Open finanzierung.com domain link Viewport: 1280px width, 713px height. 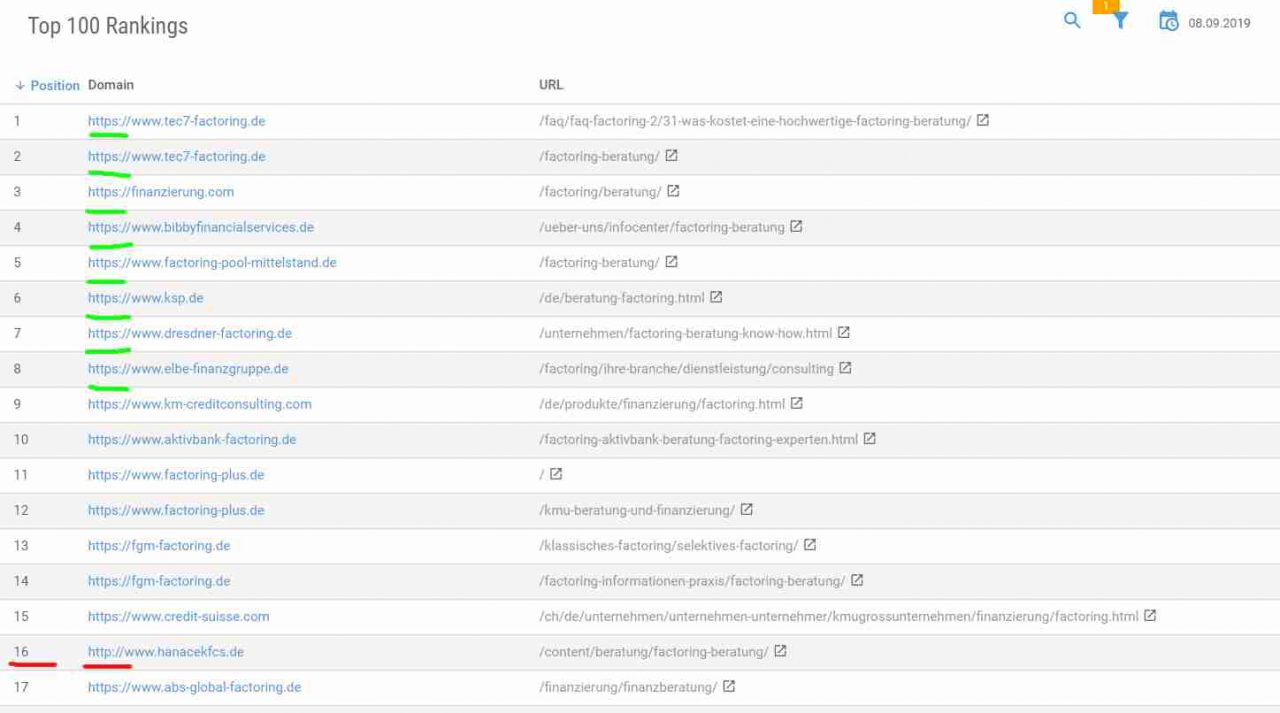tap(161, 191)
